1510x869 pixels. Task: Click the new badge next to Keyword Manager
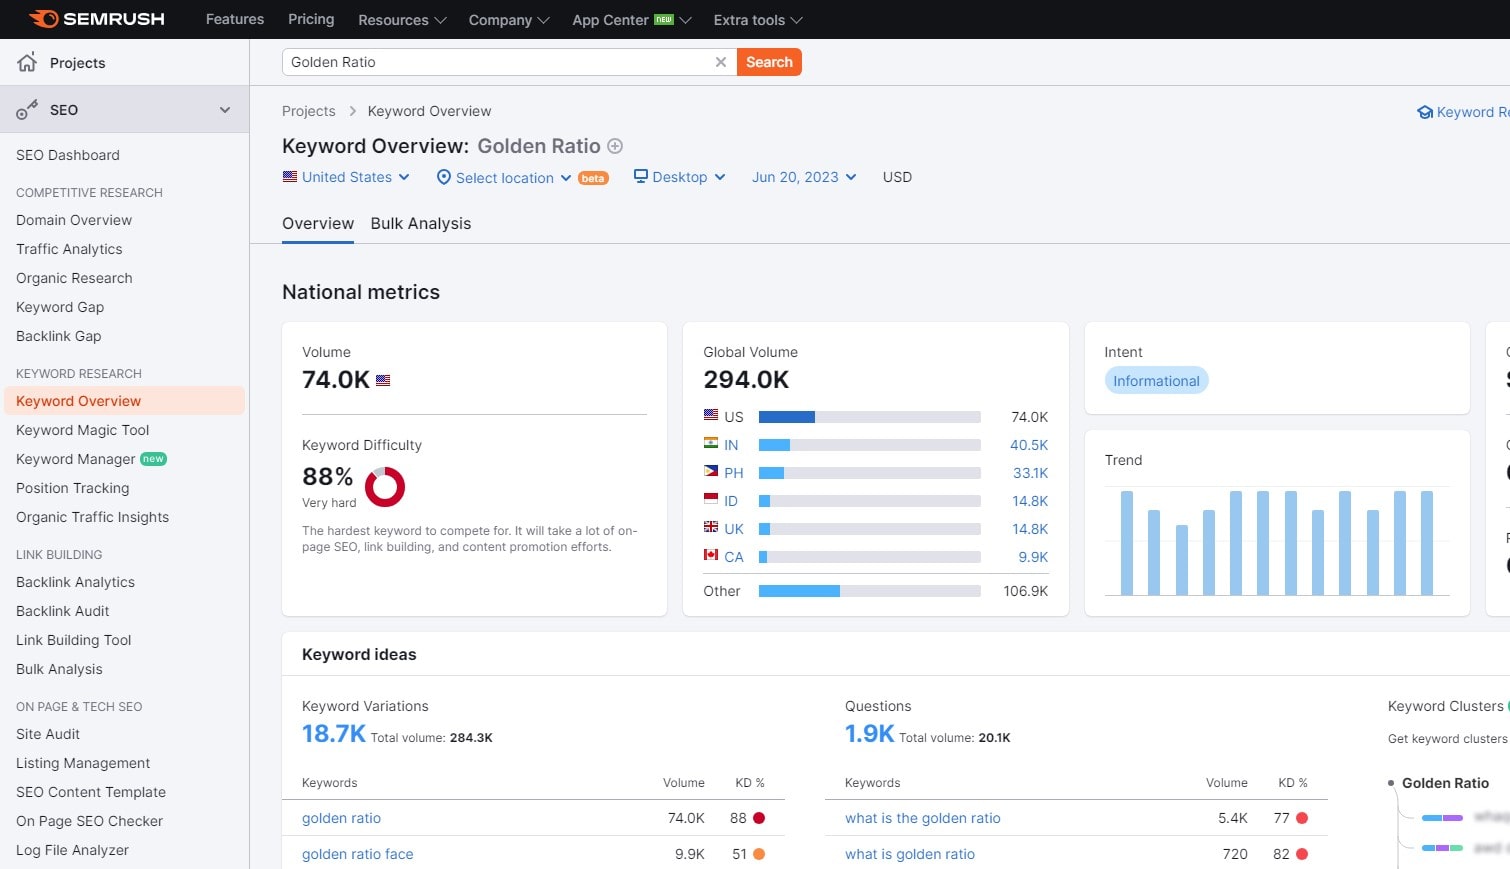(153, 459)
